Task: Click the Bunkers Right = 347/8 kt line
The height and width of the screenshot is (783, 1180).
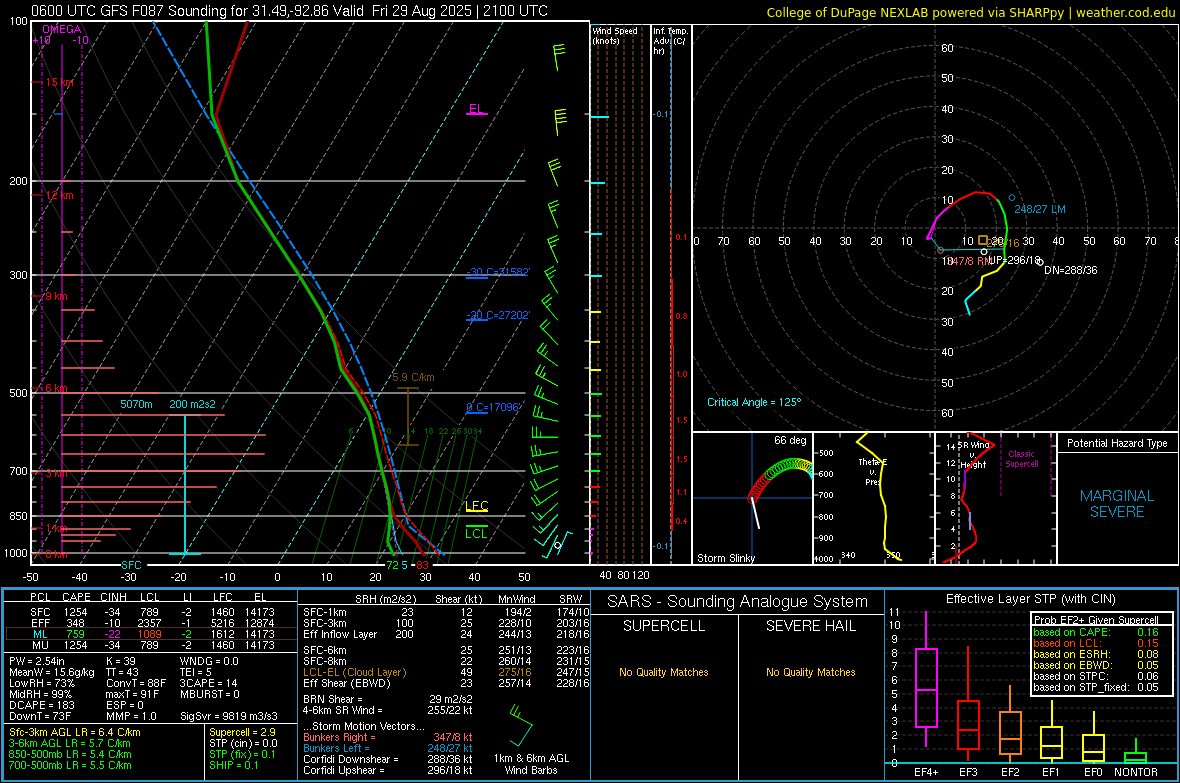Action: point(388,737)
